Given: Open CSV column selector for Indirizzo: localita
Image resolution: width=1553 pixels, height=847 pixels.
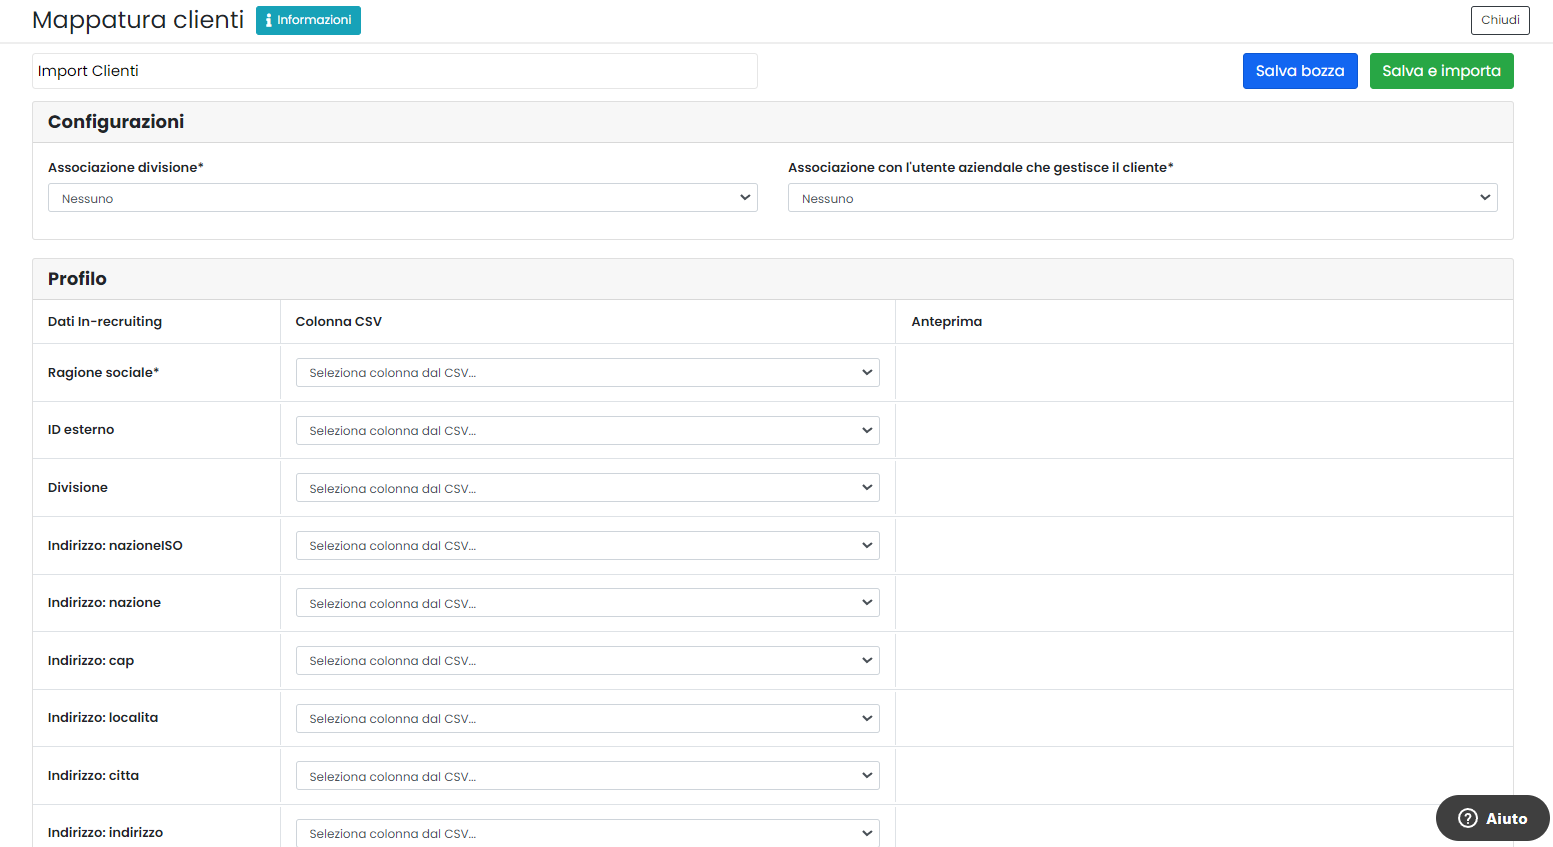Looking at the screenshot, I should pos(588,719).
